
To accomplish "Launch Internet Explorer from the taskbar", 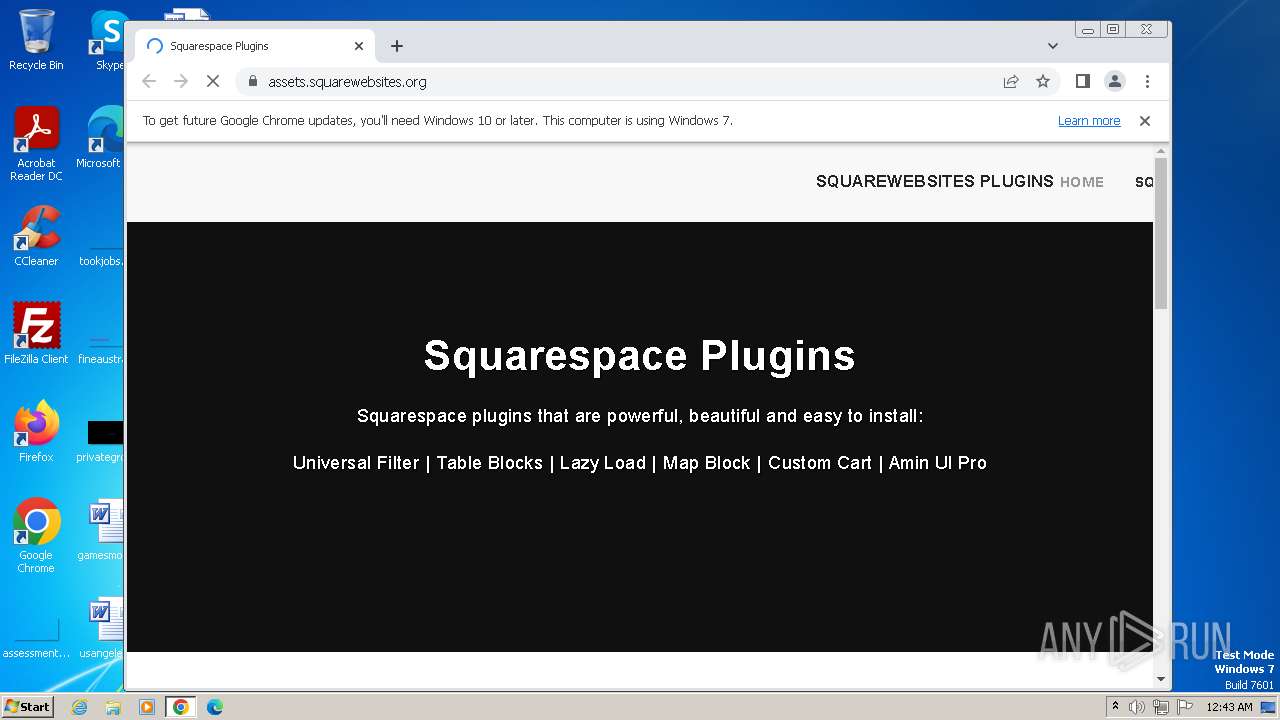I will click(79, 707).
